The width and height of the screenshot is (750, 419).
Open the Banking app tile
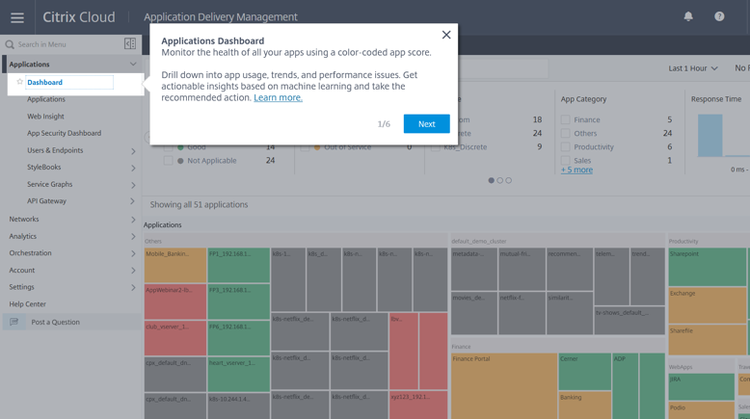[585, 405]
